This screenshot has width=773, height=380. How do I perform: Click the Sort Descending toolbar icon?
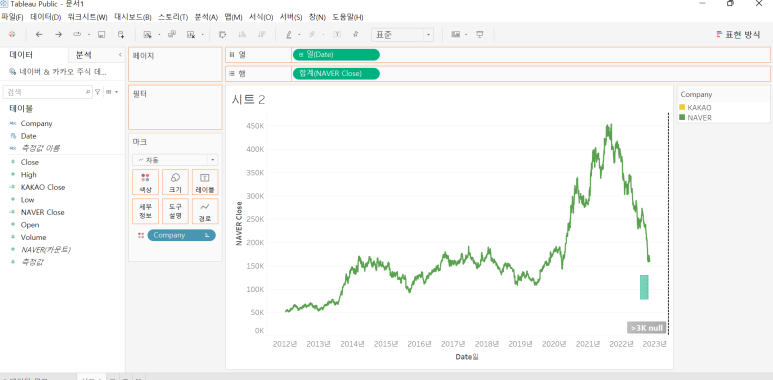click(262, 35)
